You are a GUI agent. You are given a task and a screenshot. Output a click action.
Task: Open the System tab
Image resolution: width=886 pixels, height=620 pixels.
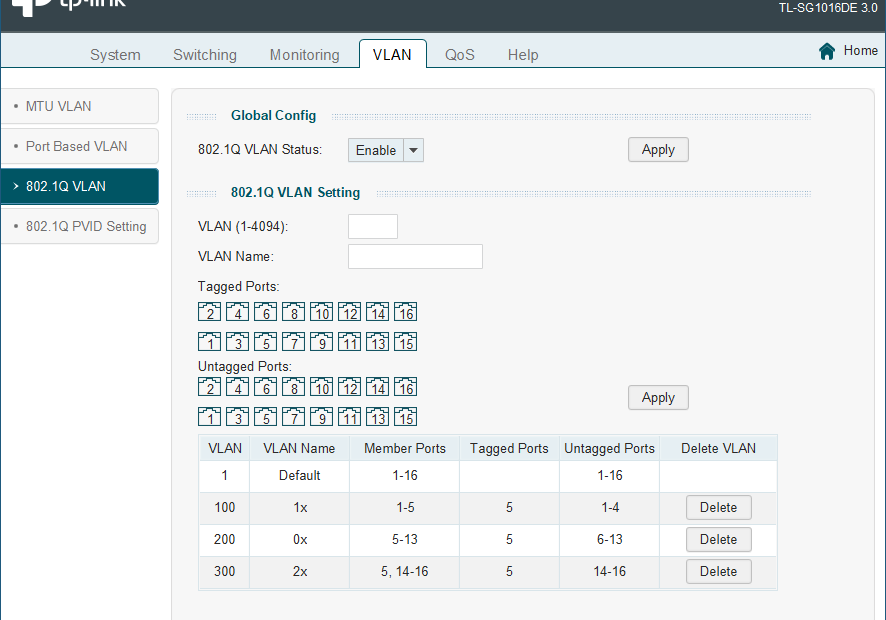115,55
